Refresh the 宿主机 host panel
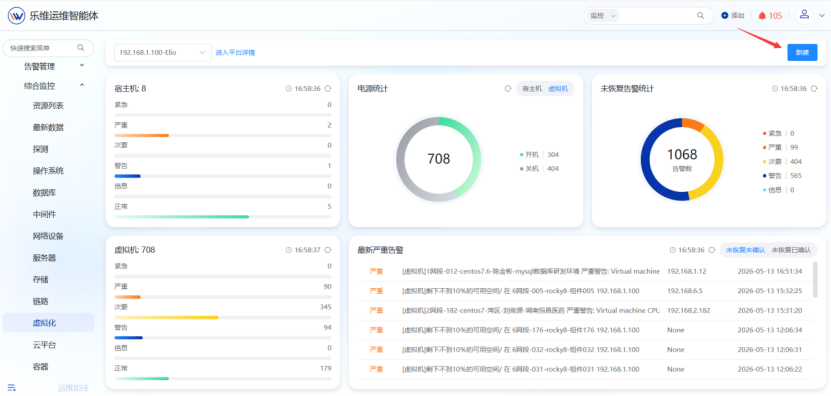The height and width of the screenshot is (396, 831). point(328,89)
